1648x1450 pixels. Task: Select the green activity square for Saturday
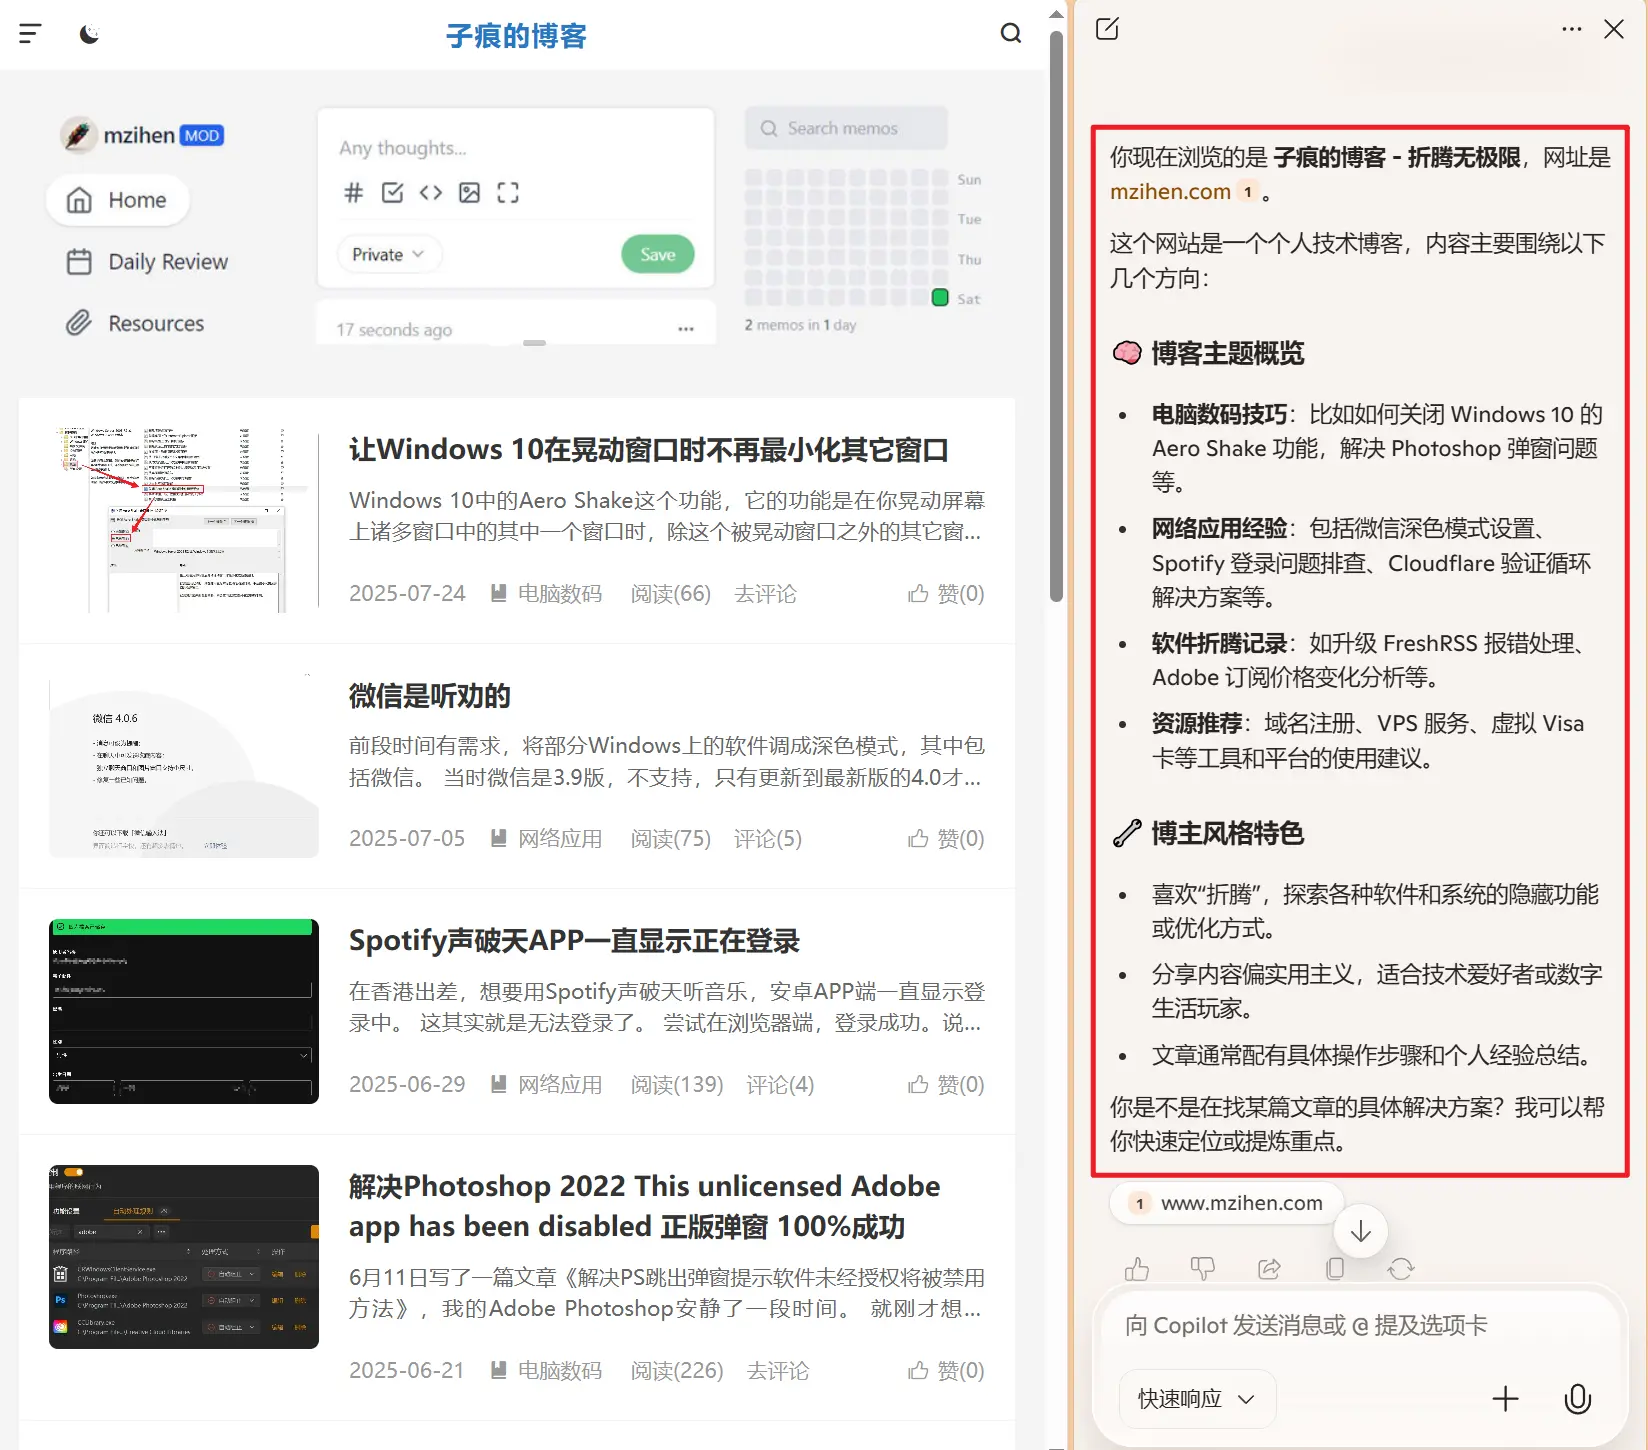[940, 297]
